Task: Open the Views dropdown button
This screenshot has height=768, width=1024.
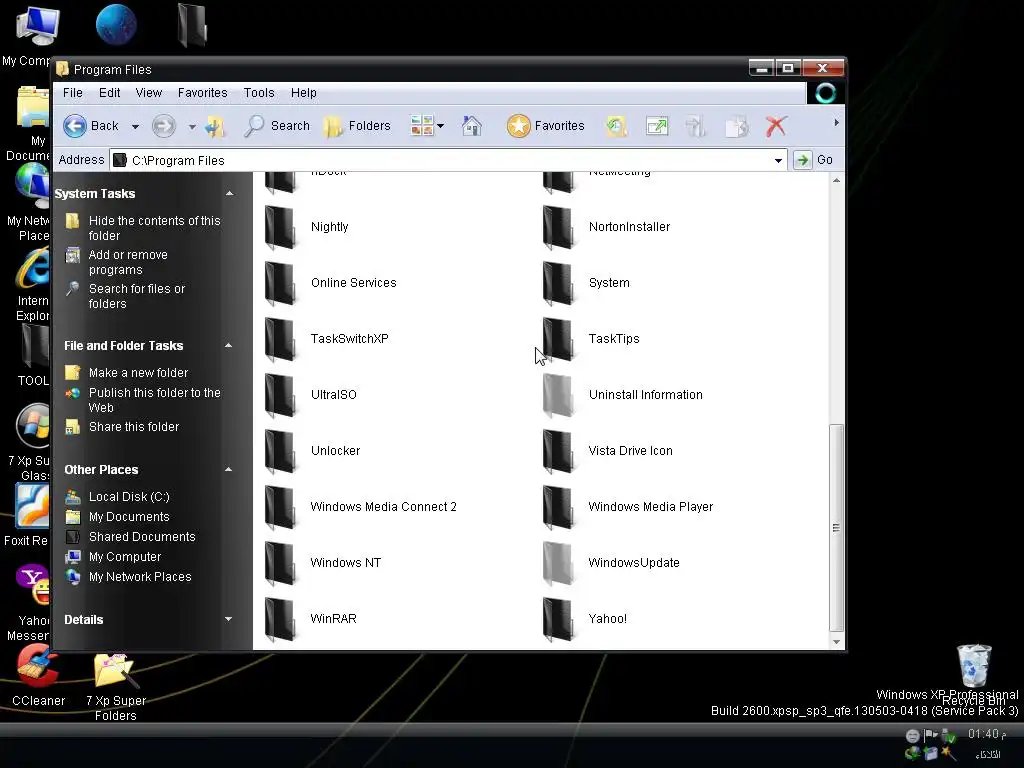Action: click(x=427, y=125)
